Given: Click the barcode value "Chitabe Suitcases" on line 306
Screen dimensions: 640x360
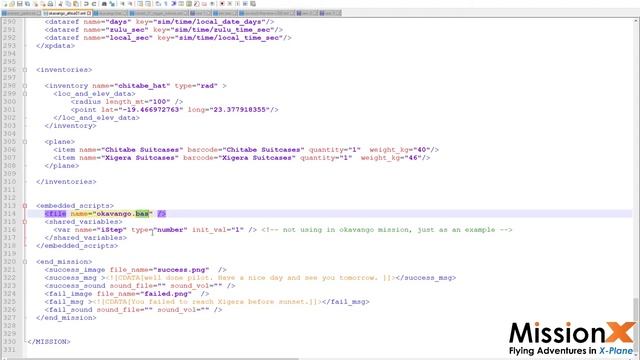Looking at the screenshot, I should [265, 150].
